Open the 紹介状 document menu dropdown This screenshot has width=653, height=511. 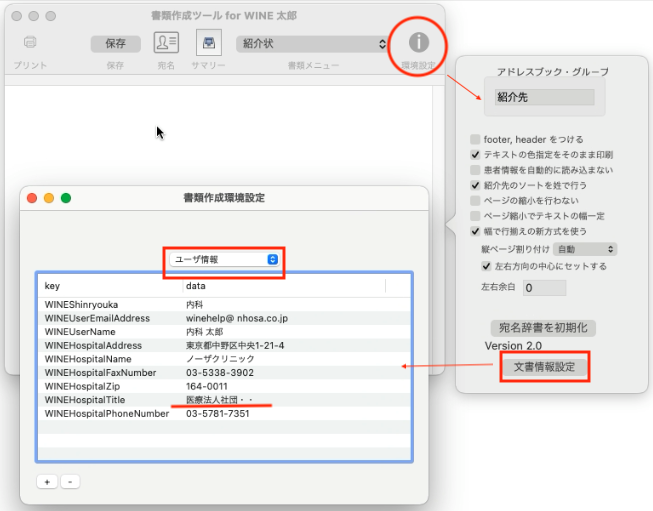click(x=312, y=44)
